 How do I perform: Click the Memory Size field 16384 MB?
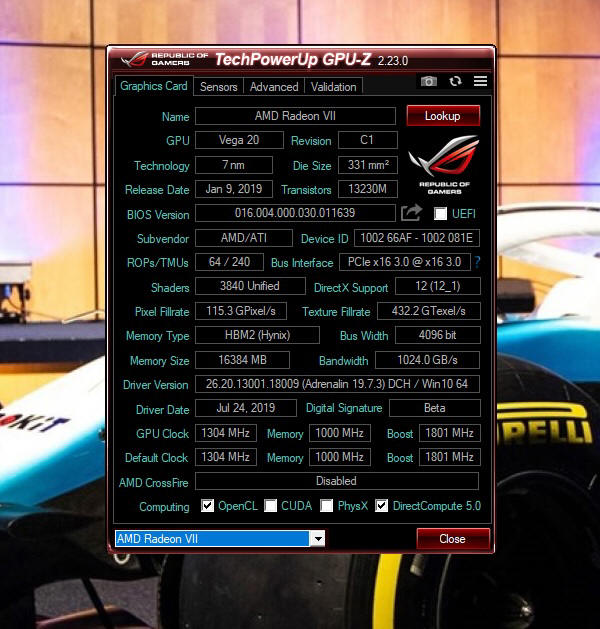tap(243, 360)
